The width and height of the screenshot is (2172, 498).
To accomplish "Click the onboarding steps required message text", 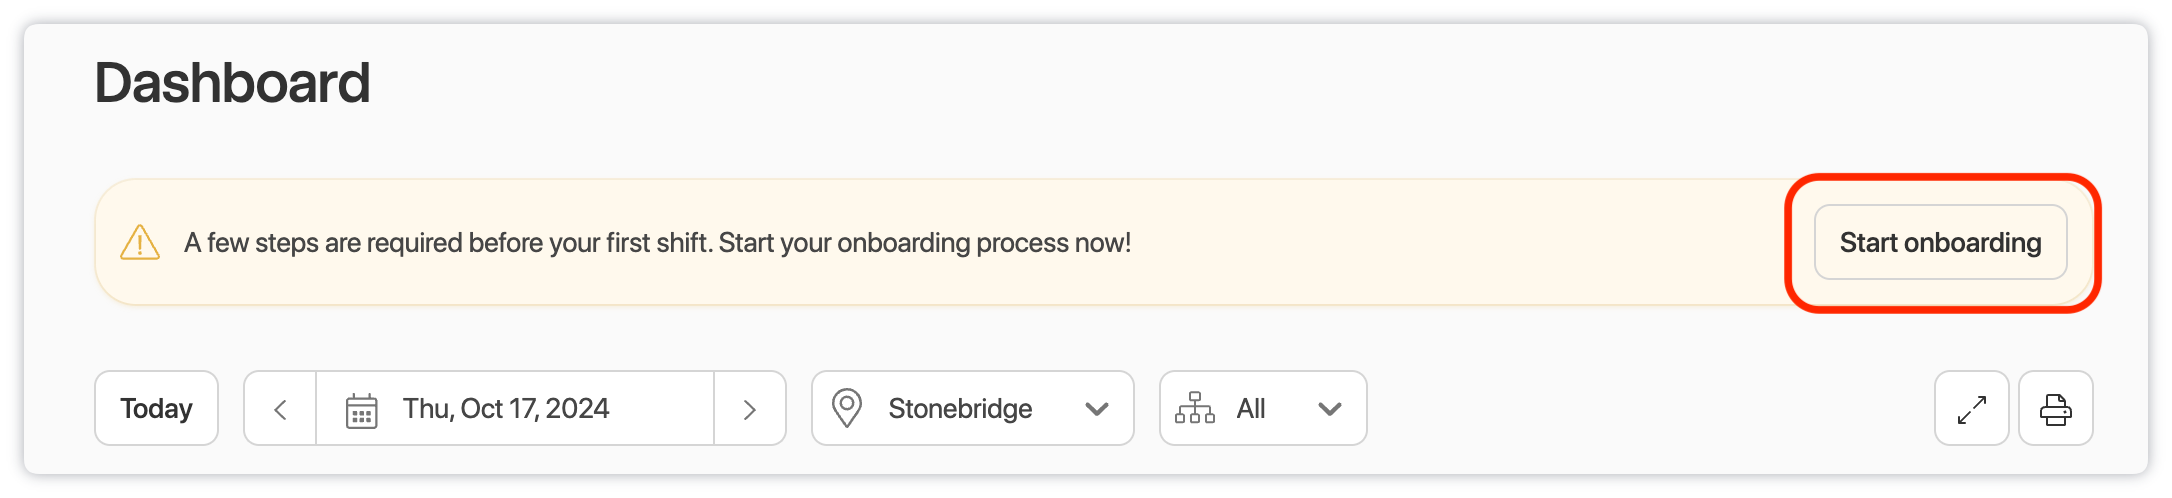I will click(657, 243).
